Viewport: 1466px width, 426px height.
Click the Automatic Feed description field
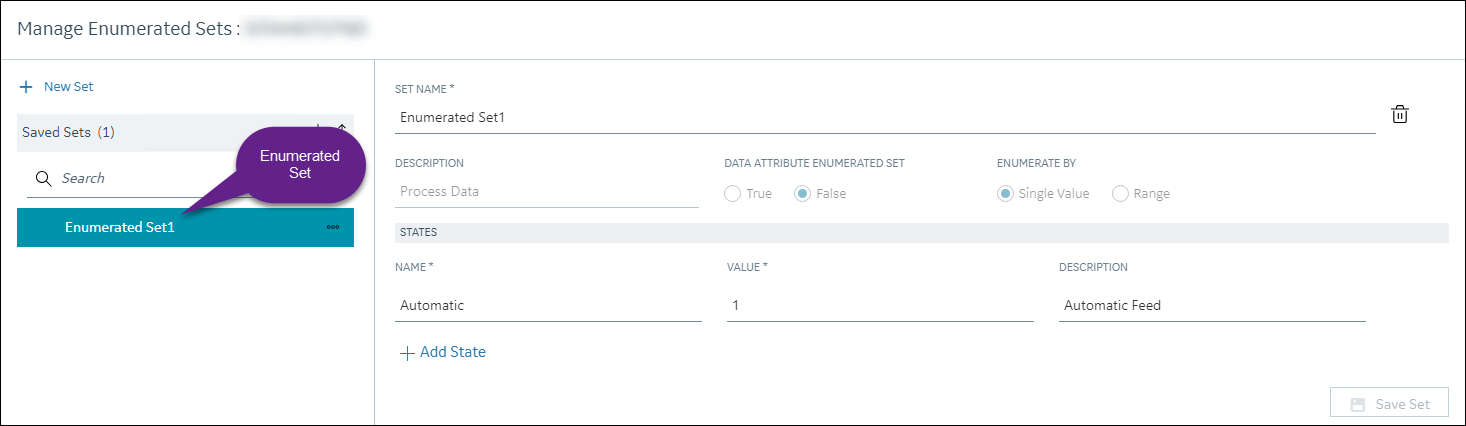tap(1212, 305)
